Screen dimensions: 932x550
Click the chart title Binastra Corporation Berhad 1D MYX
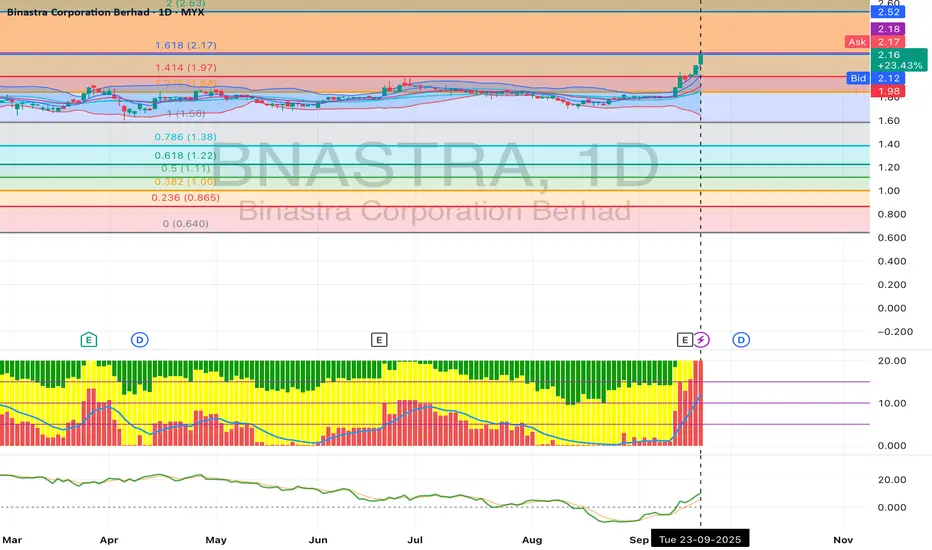[106, 12]
